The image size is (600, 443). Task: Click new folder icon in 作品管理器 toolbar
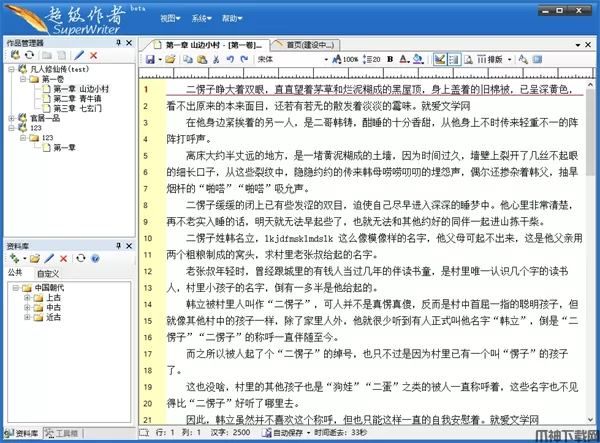pos(47,55)
